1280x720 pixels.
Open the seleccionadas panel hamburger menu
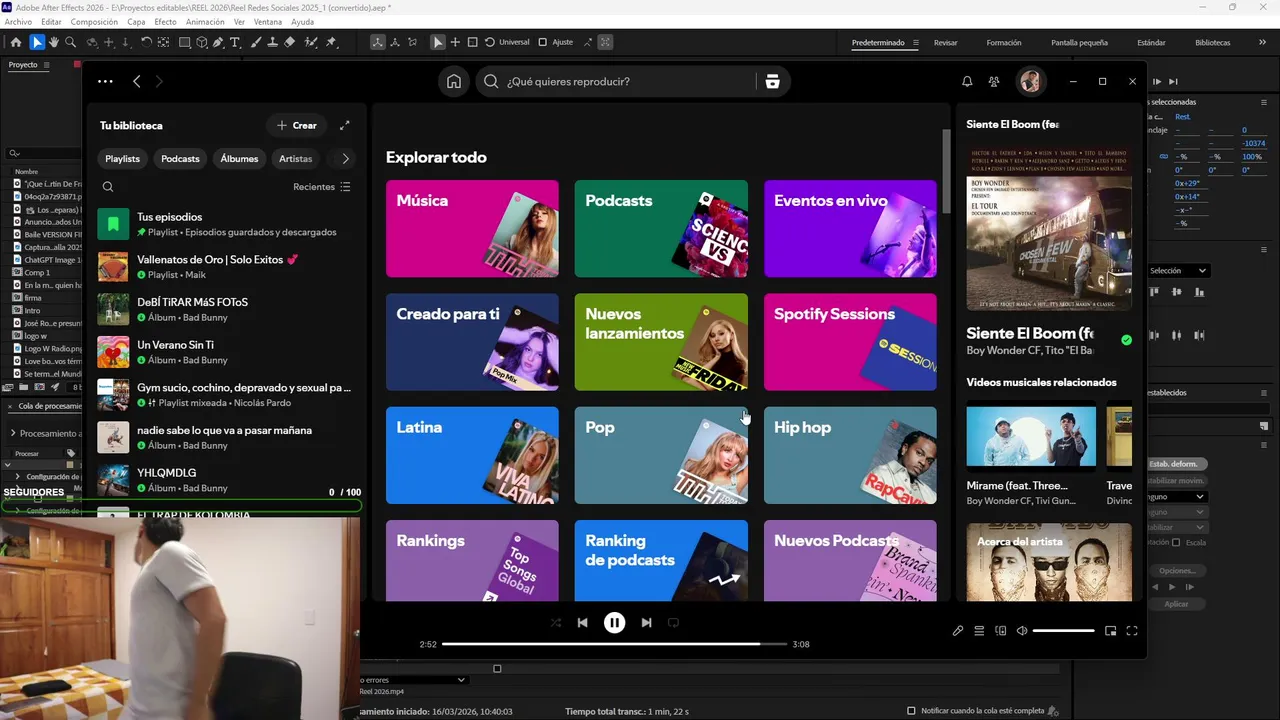(1263, 102)
